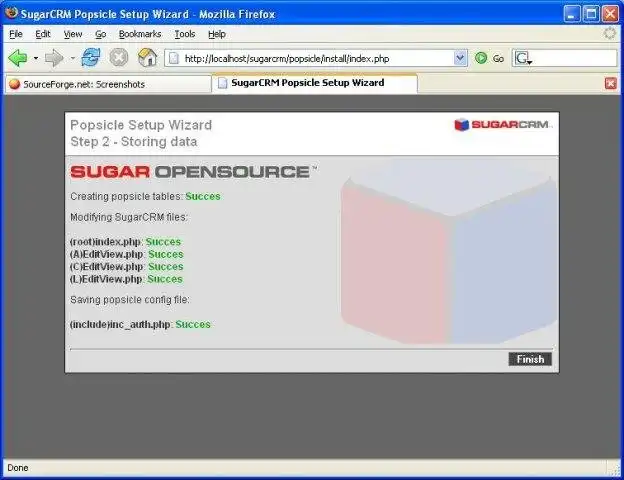This screenshot has height=480, width=624.
Task: Minimize the Firefox window
Action: pos(571,14)
